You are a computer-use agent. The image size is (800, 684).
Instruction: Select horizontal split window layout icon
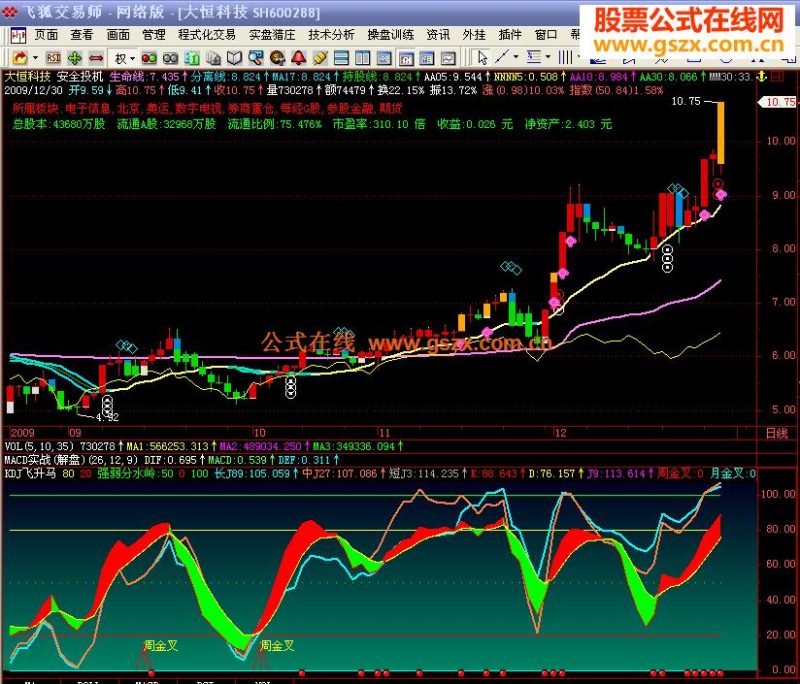tap(341, 58)
